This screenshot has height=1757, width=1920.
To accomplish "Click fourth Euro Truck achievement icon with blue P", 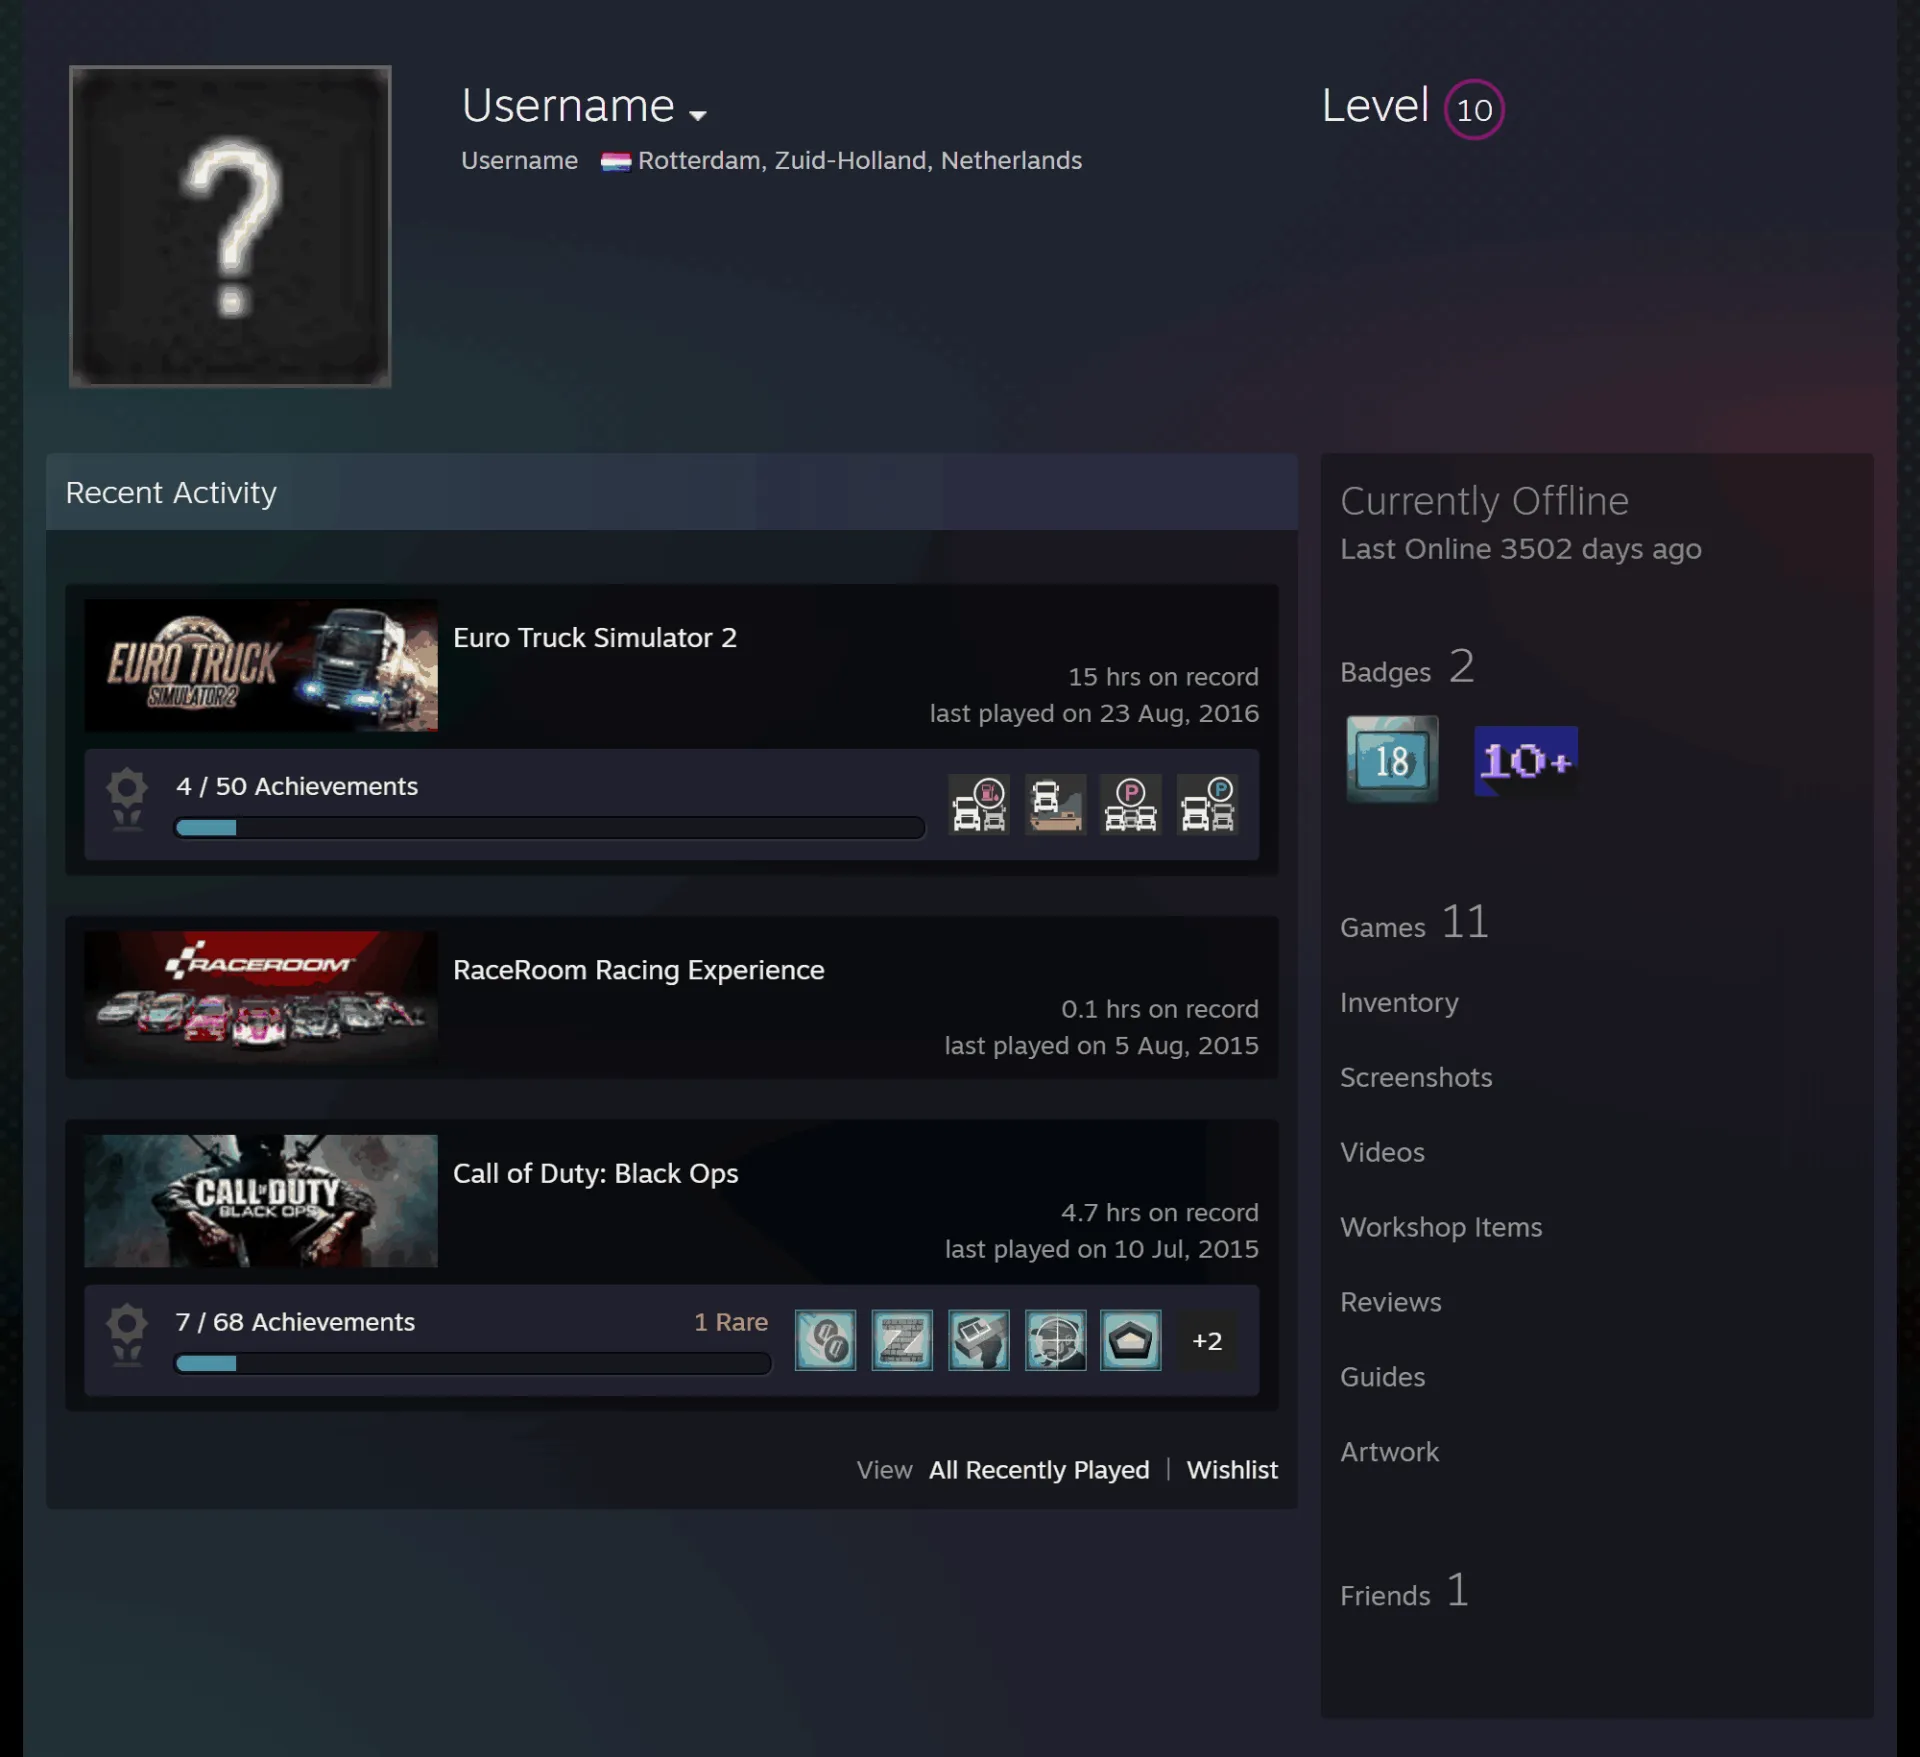I will (1207, 804).
